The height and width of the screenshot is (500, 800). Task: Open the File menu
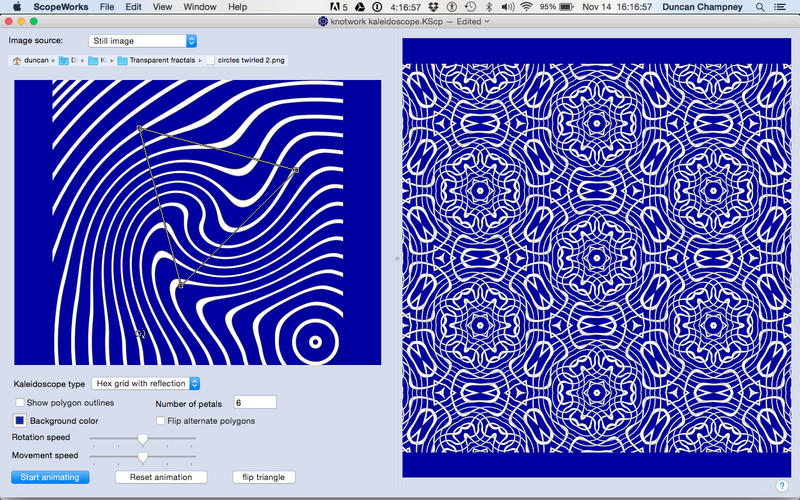click(x=106, y=7)
